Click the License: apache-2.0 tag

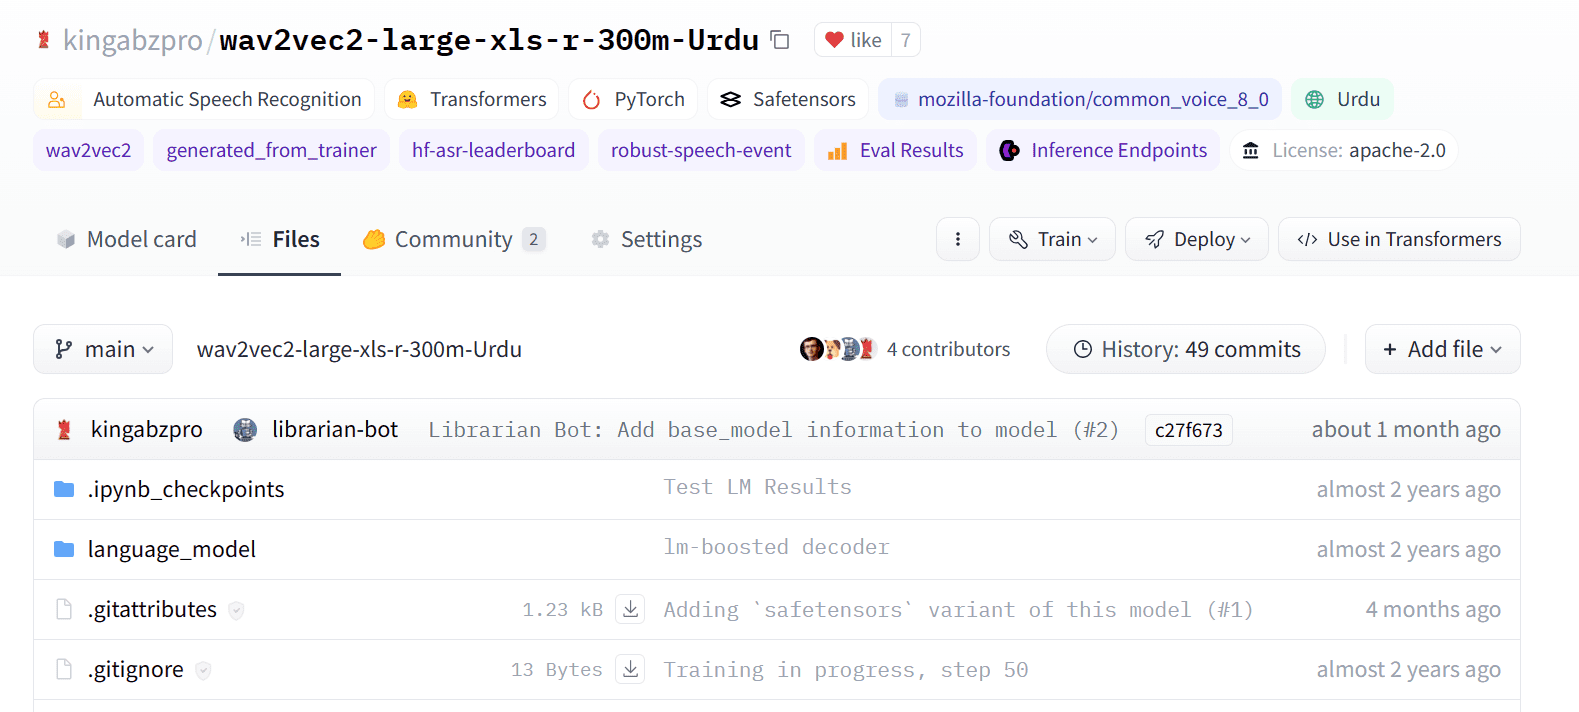pyautogui.click(x=1344, y=150)
